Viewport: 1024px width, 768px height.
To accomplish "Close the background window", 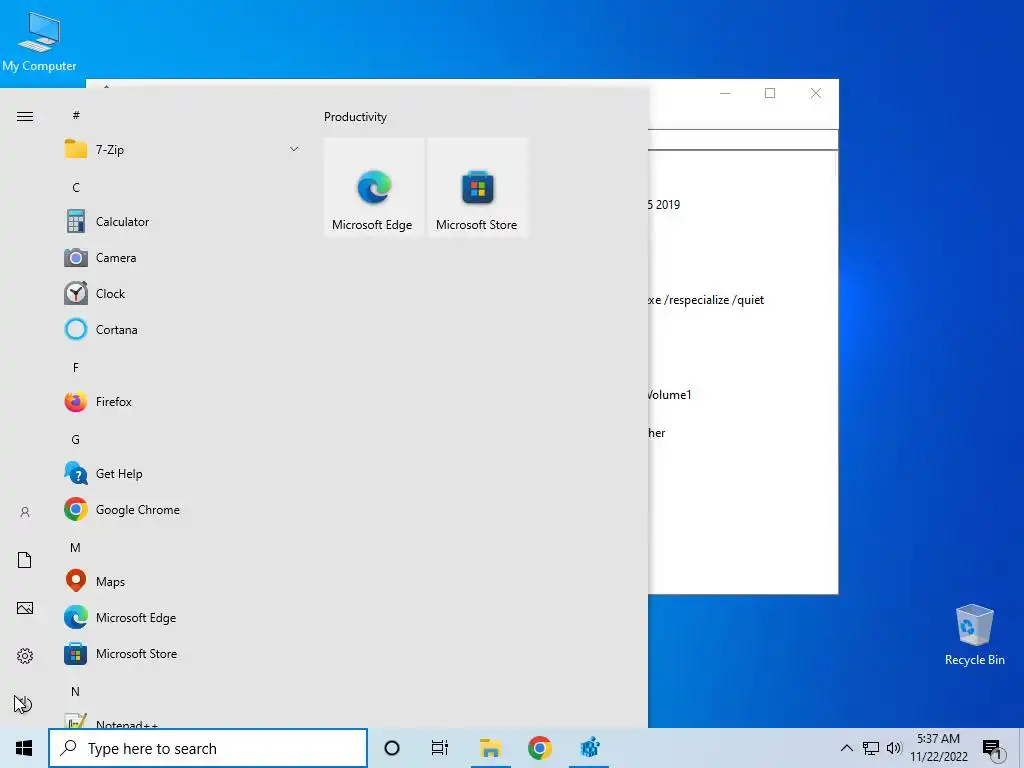I will point(816,93).
